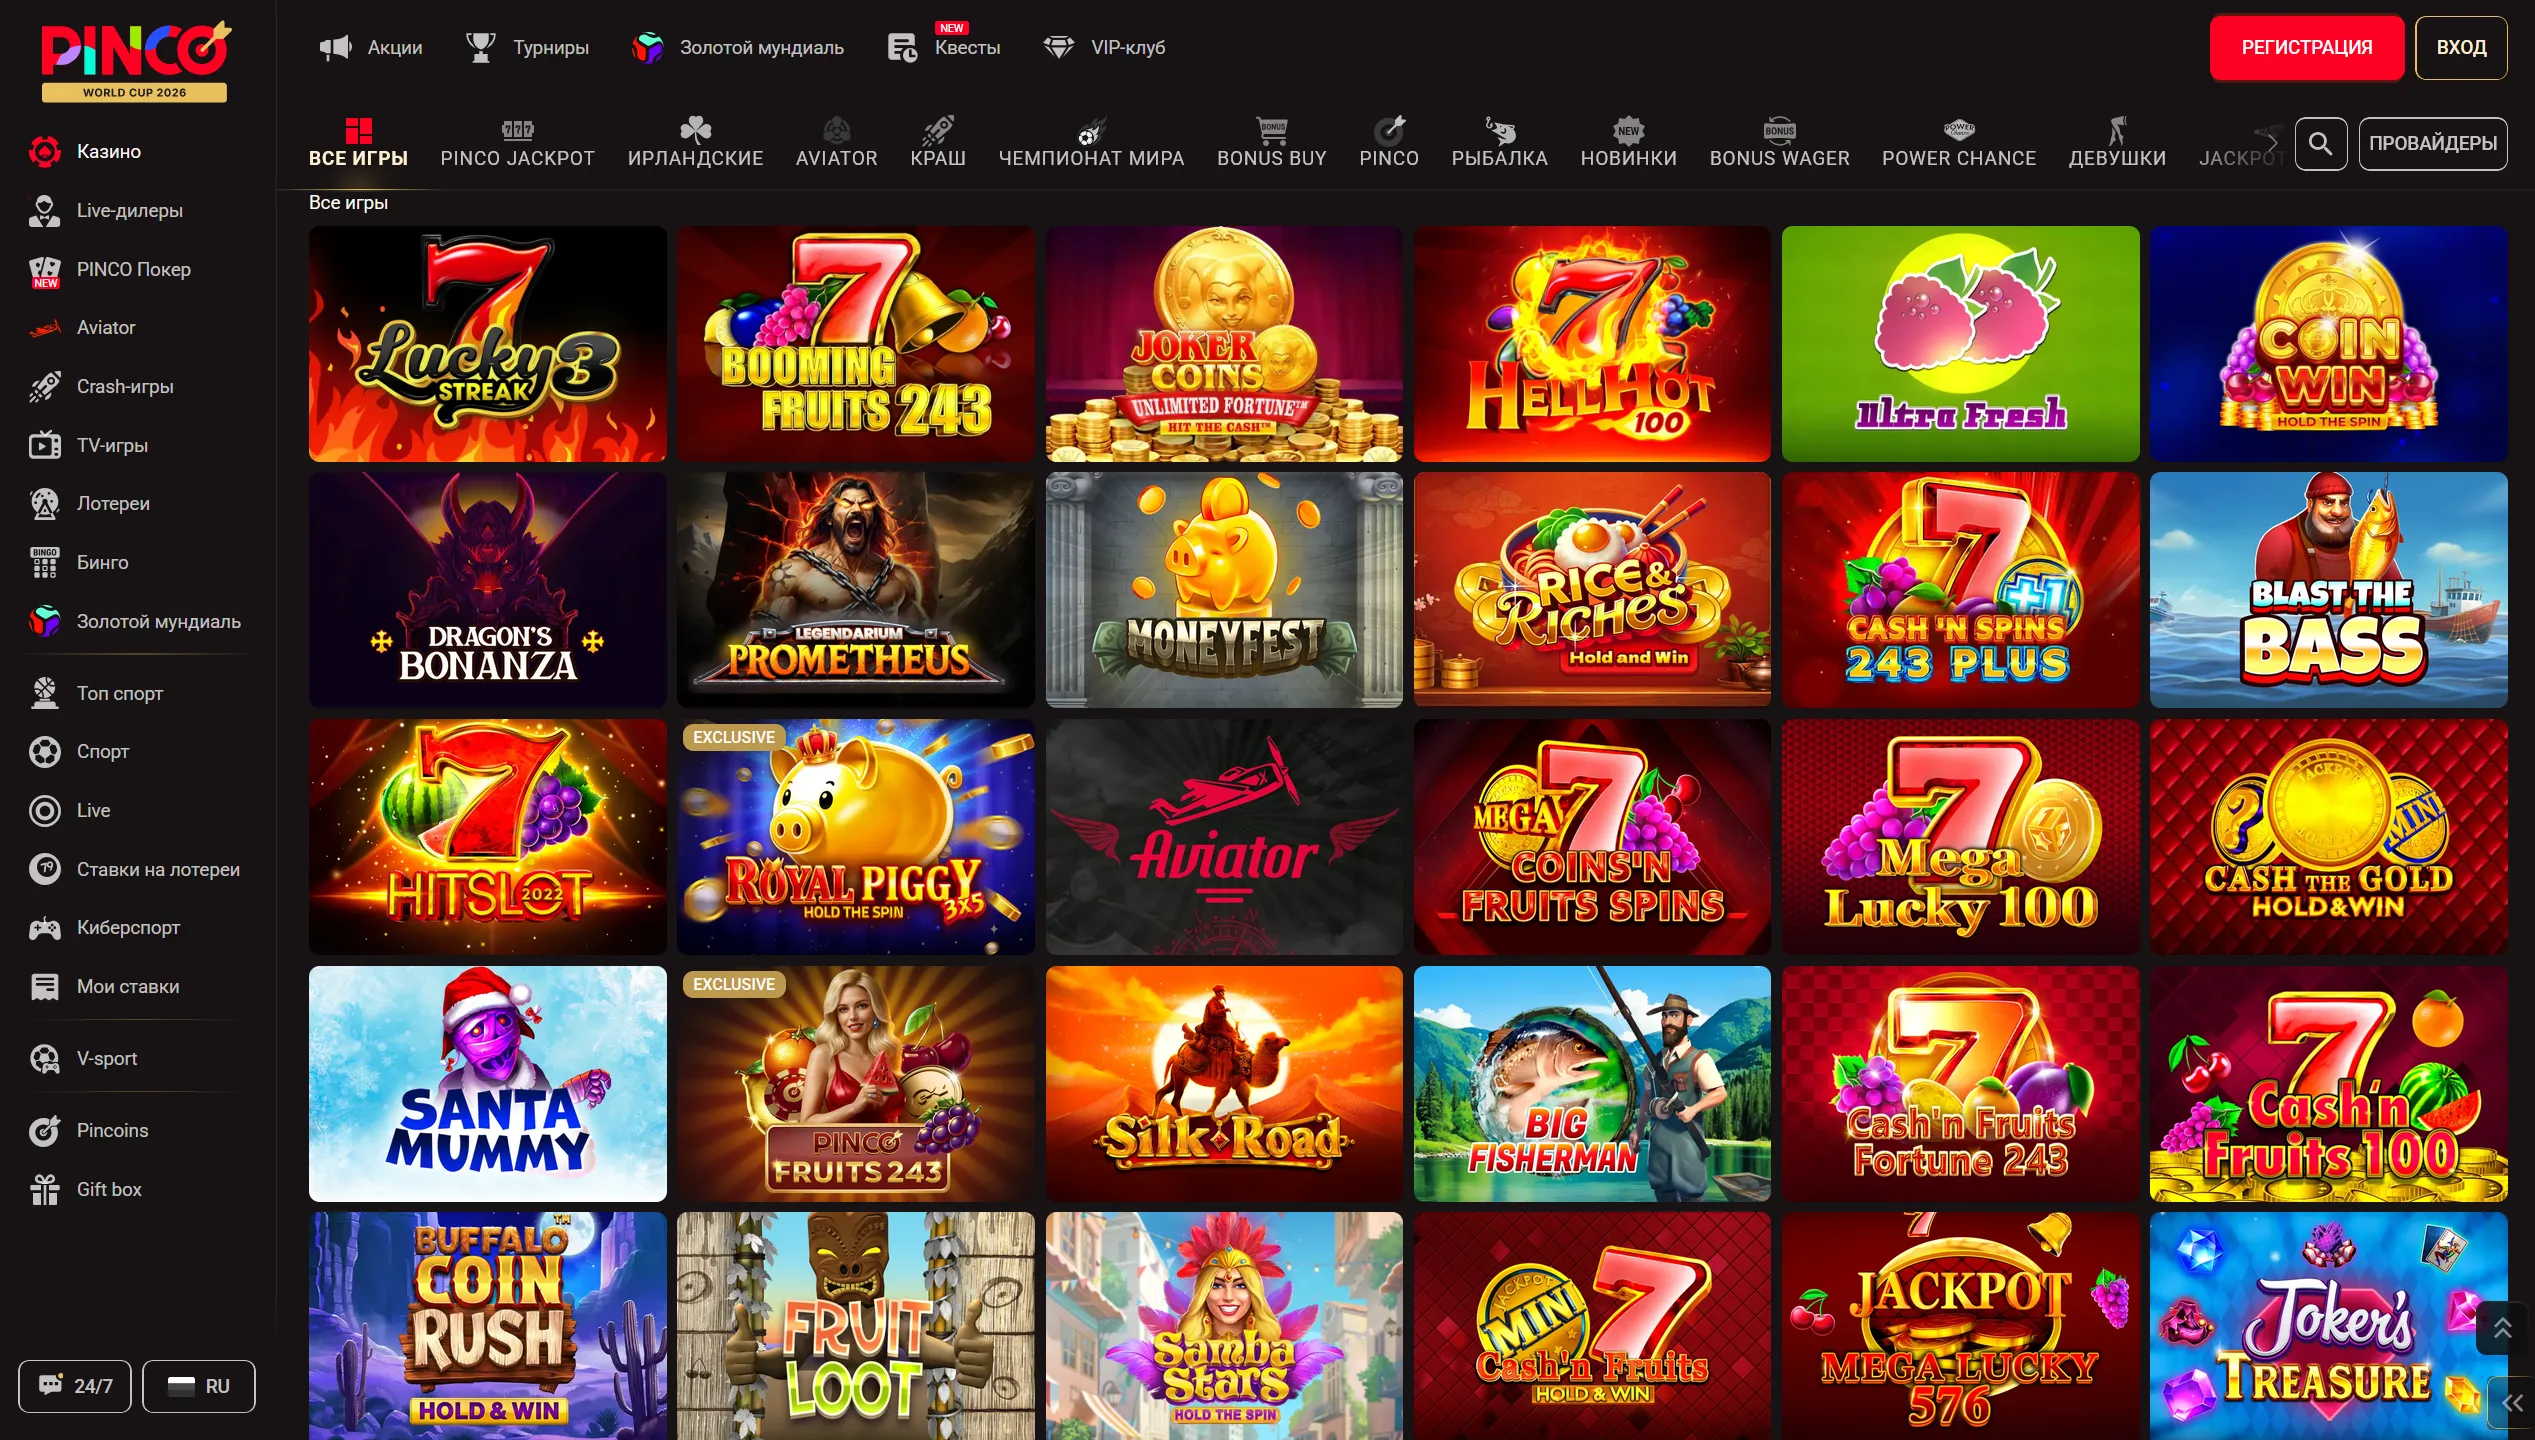The image size is (2535, 1440).
Task: Open the ПРОВАЙДЕРЫ providers button
Action: pos(2432,144)
